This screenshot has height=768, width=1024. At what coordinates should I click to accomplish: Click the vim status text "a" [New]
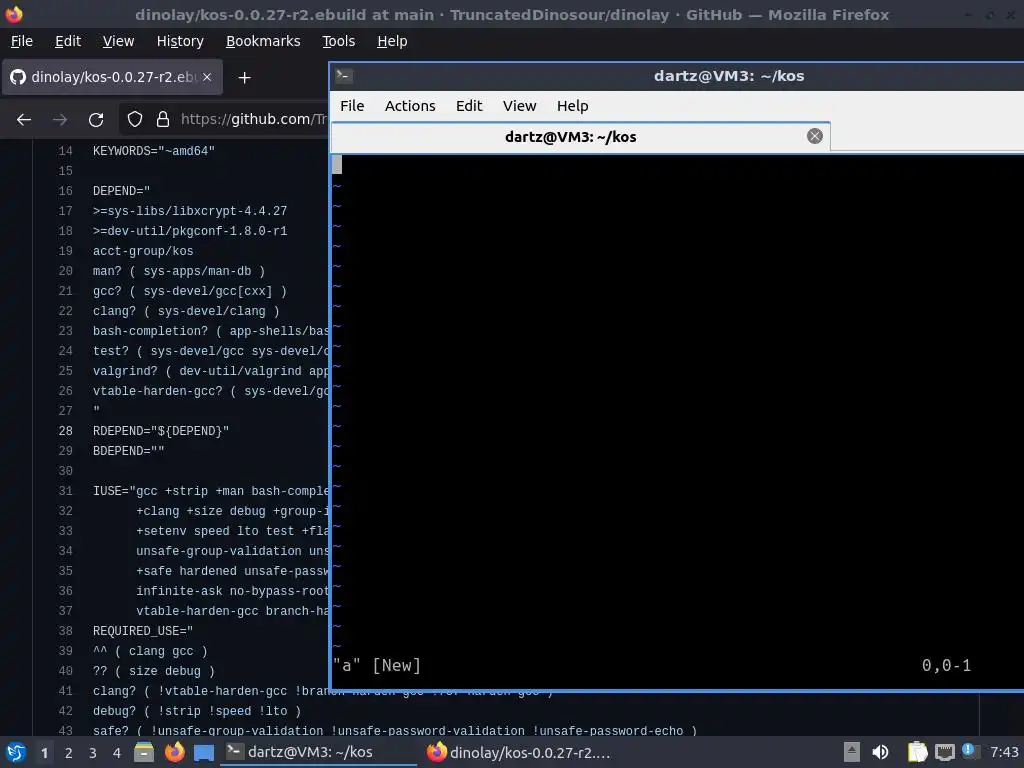377,665
